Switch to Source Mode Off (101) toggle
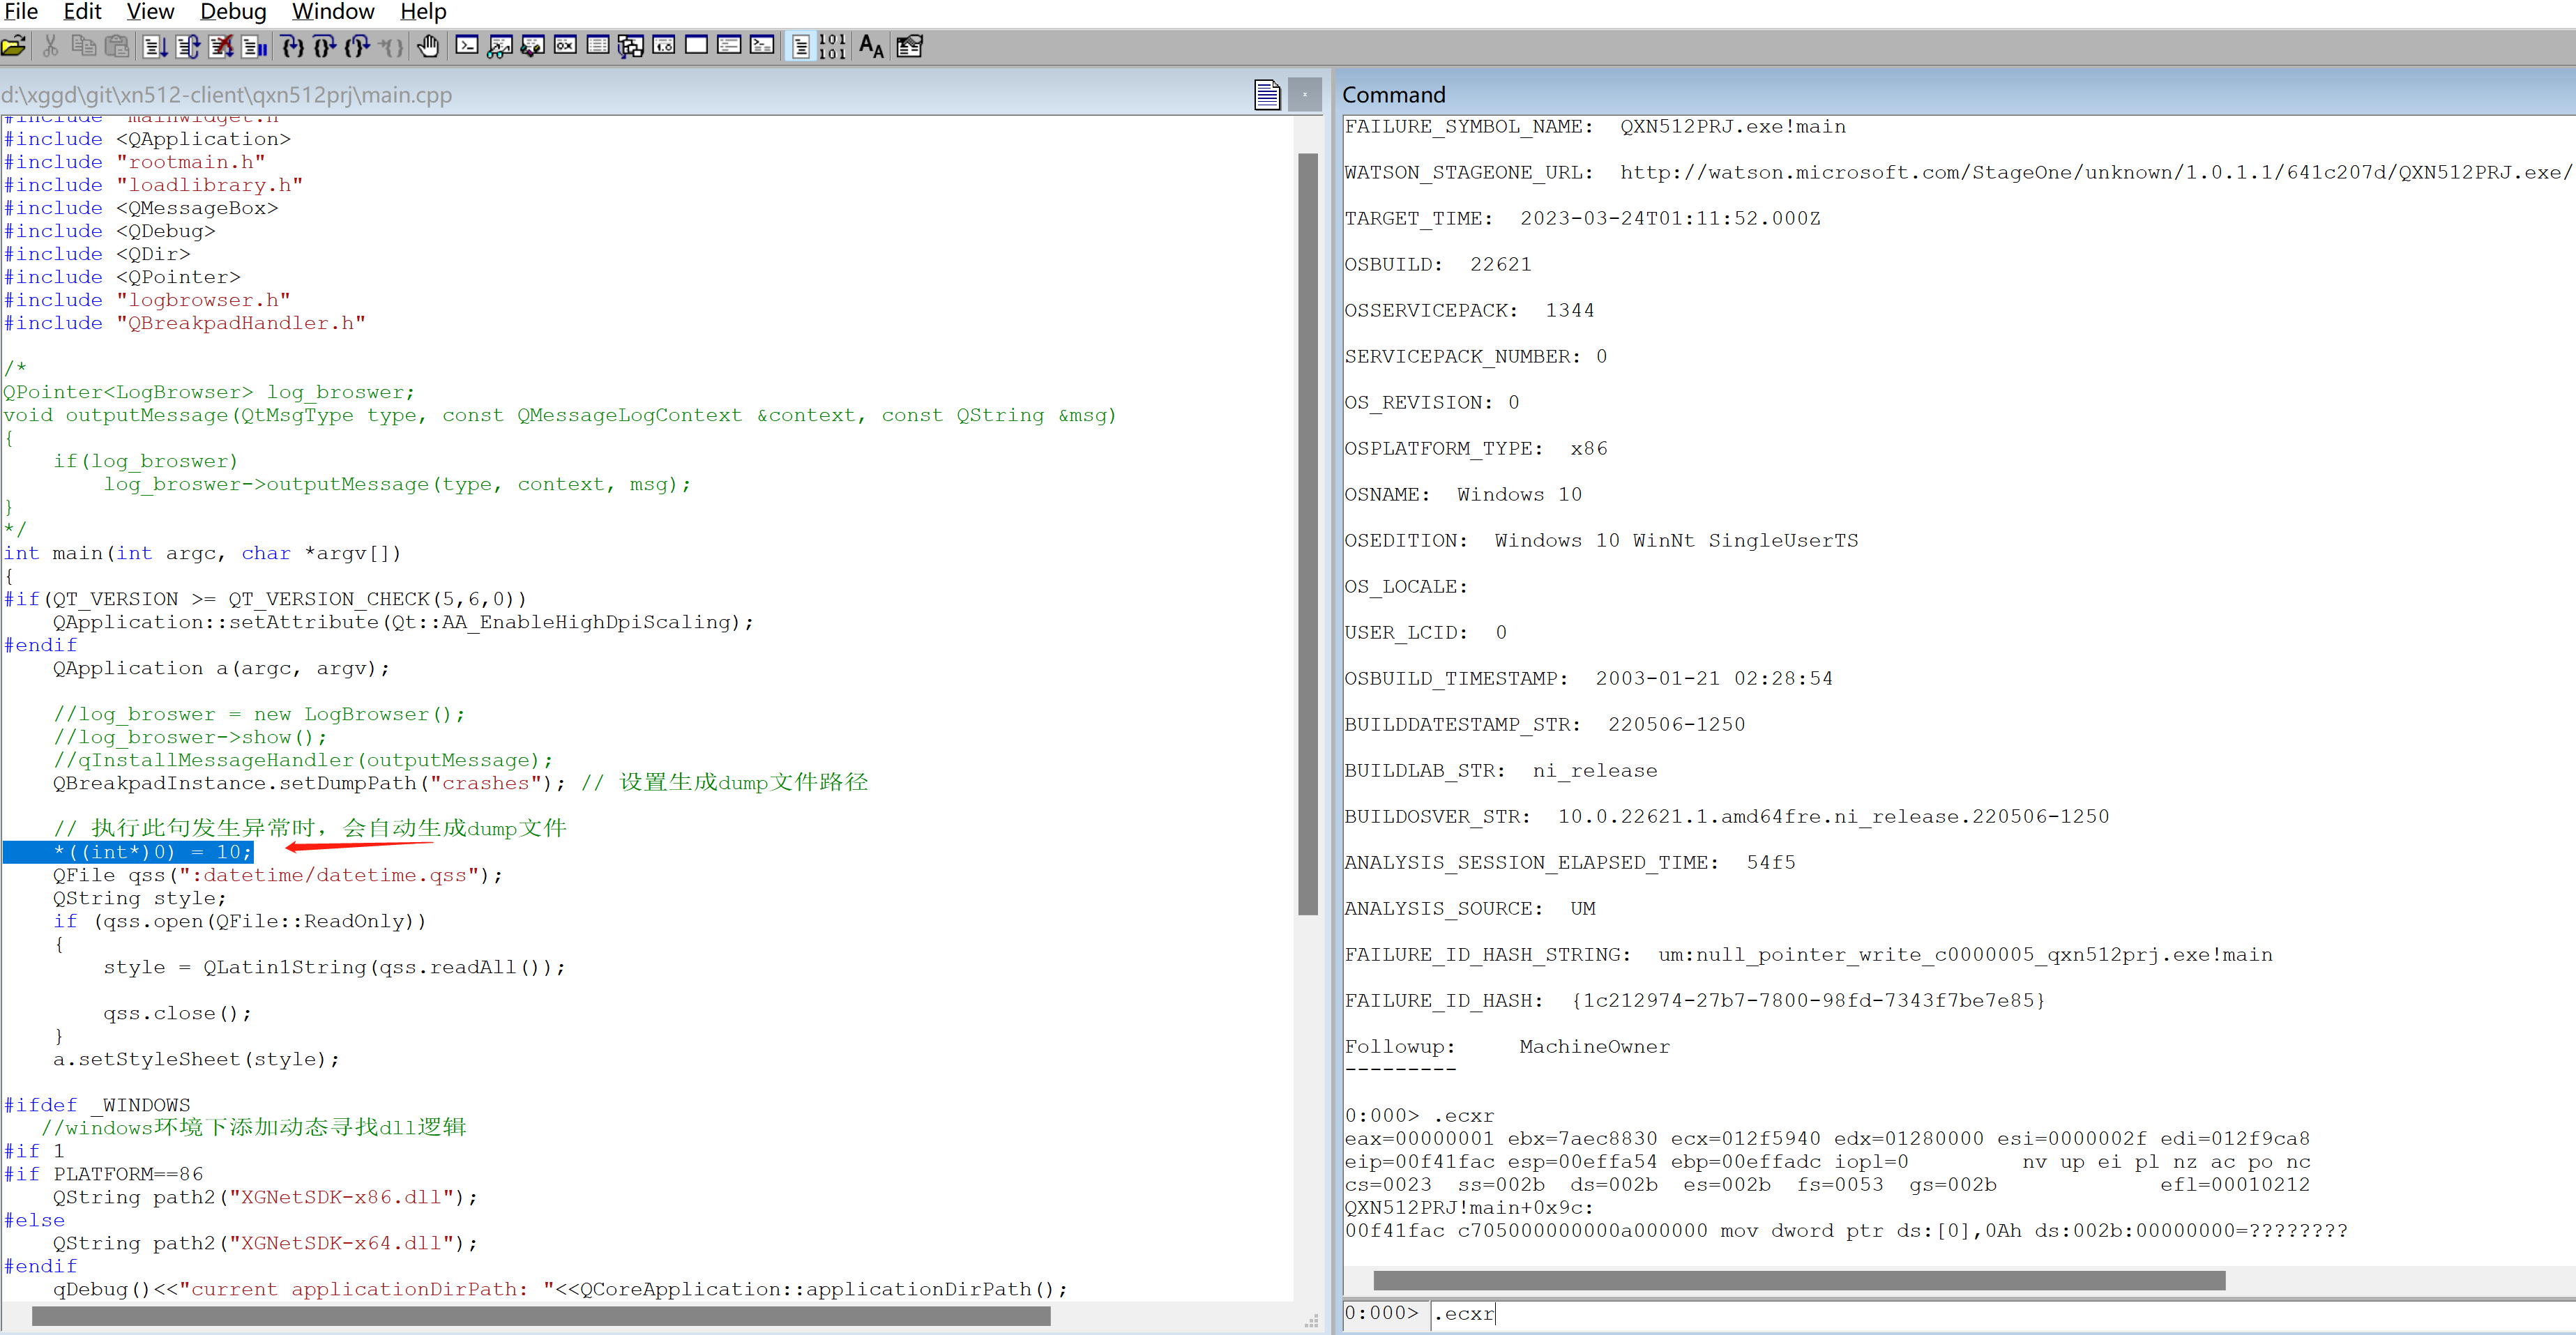 click(x=832, y=46)
